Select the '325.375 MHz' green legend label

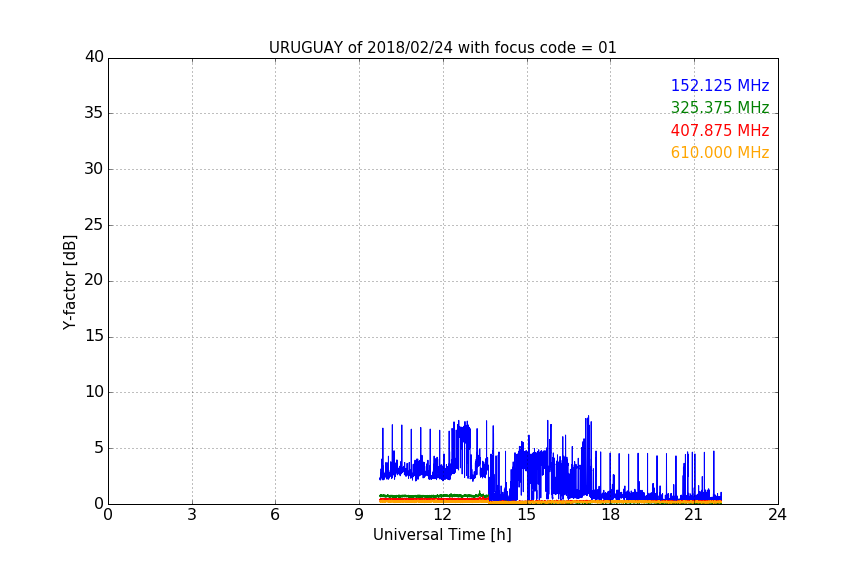coord(720,107)
